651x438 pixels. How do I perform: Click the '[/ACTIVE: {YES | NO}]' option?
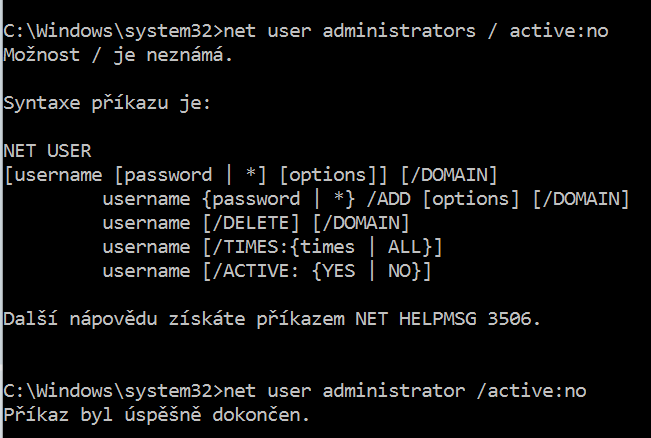pos(313,270)
